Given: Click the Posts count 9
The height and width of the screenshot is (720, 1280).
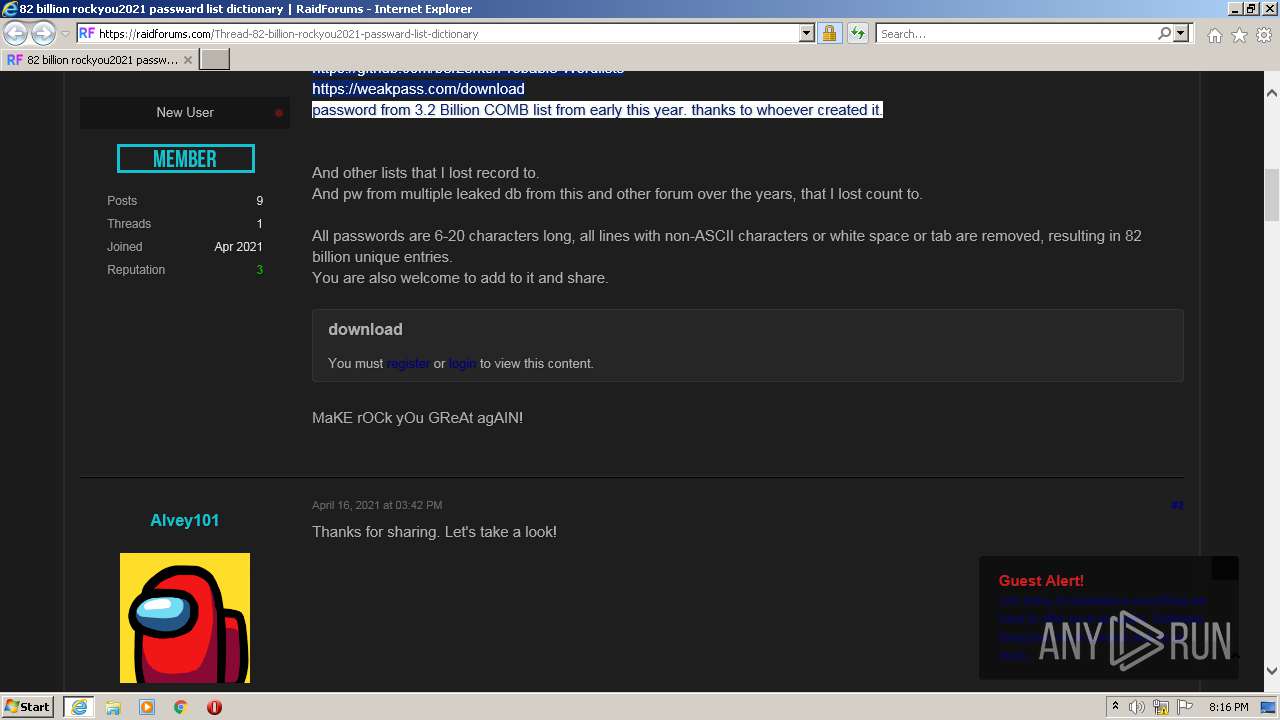Looking at the screenshot, I should [x=260, y=201].
